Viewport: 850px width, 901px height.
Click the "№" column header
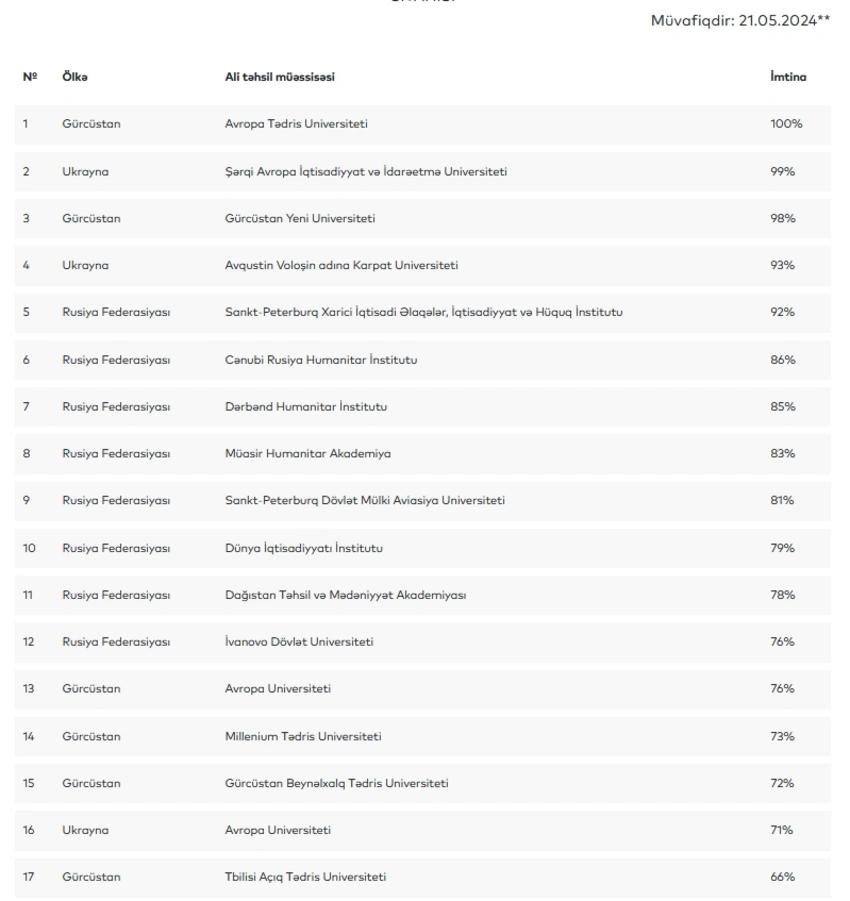(x=28, y=76)
